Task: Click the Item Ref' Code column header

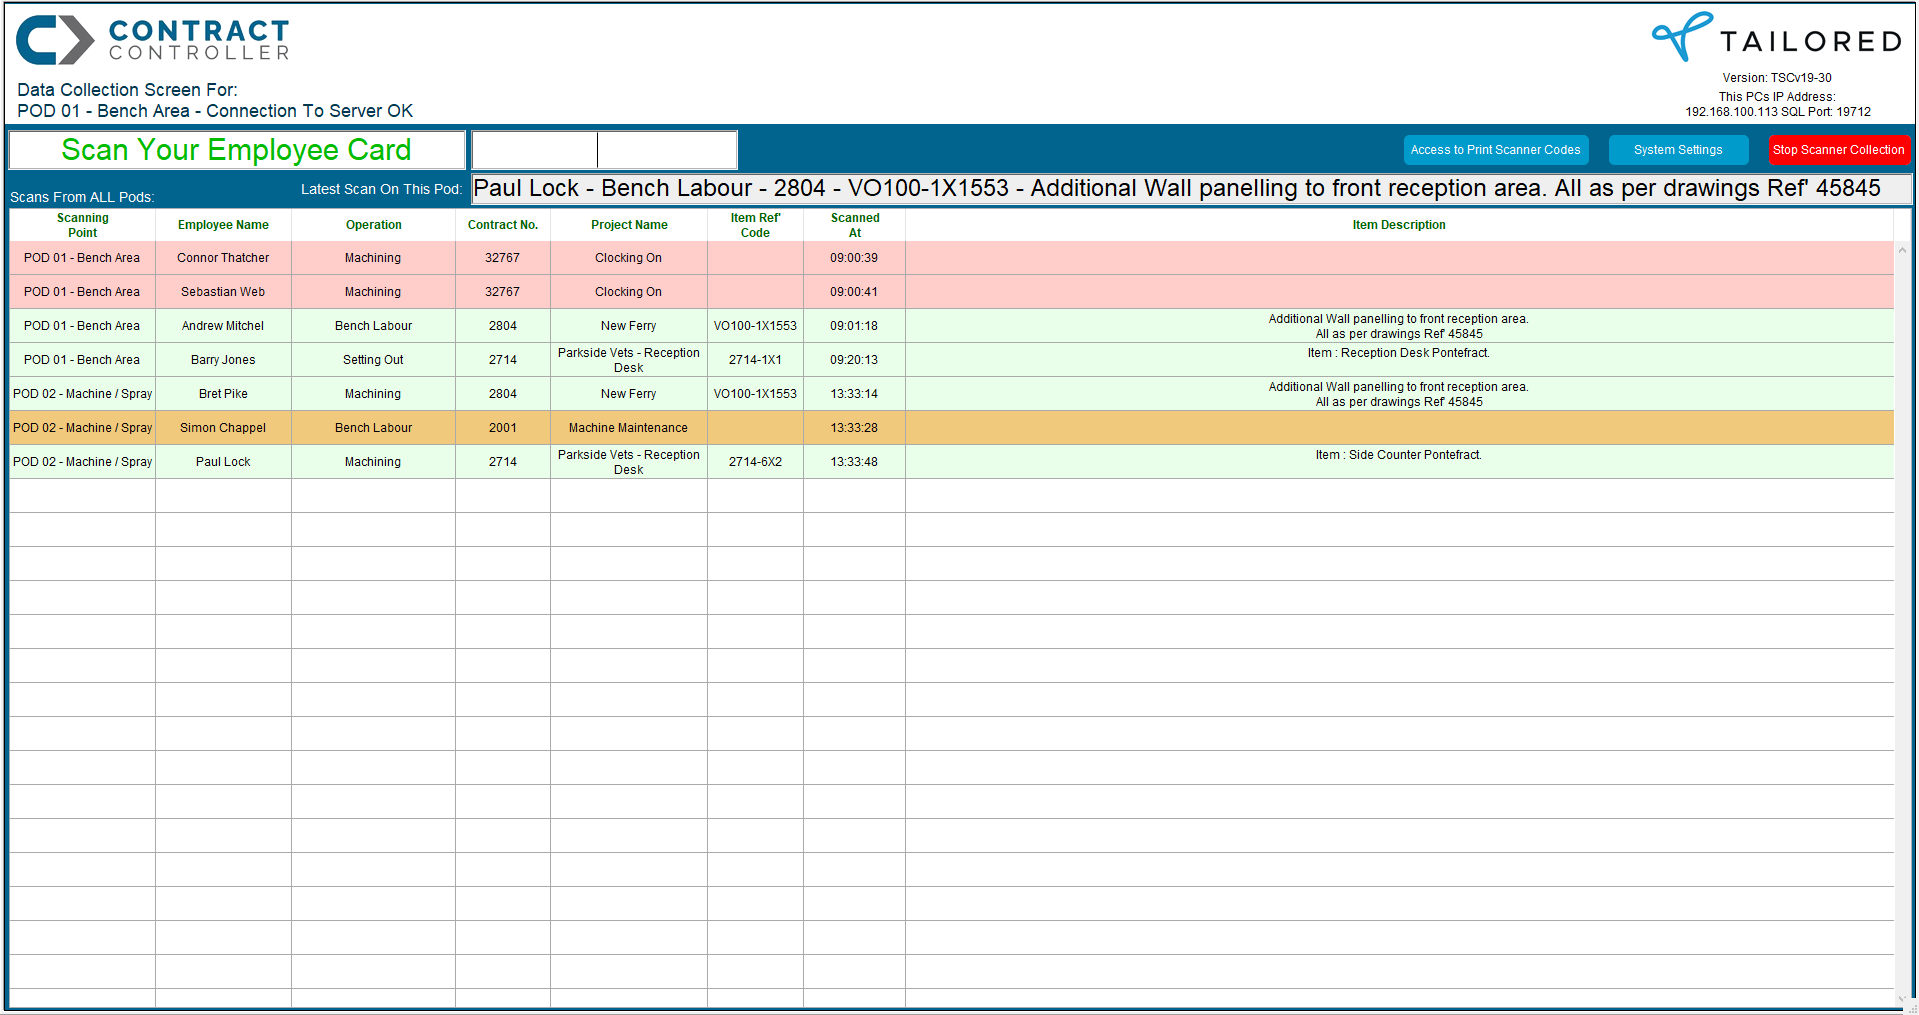Action: tap(755, 225)
